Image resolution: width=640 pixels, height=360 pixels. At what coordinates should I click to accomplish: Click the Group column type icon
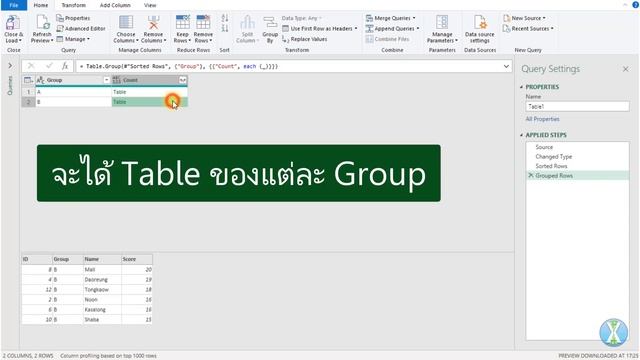pos(40,80)
